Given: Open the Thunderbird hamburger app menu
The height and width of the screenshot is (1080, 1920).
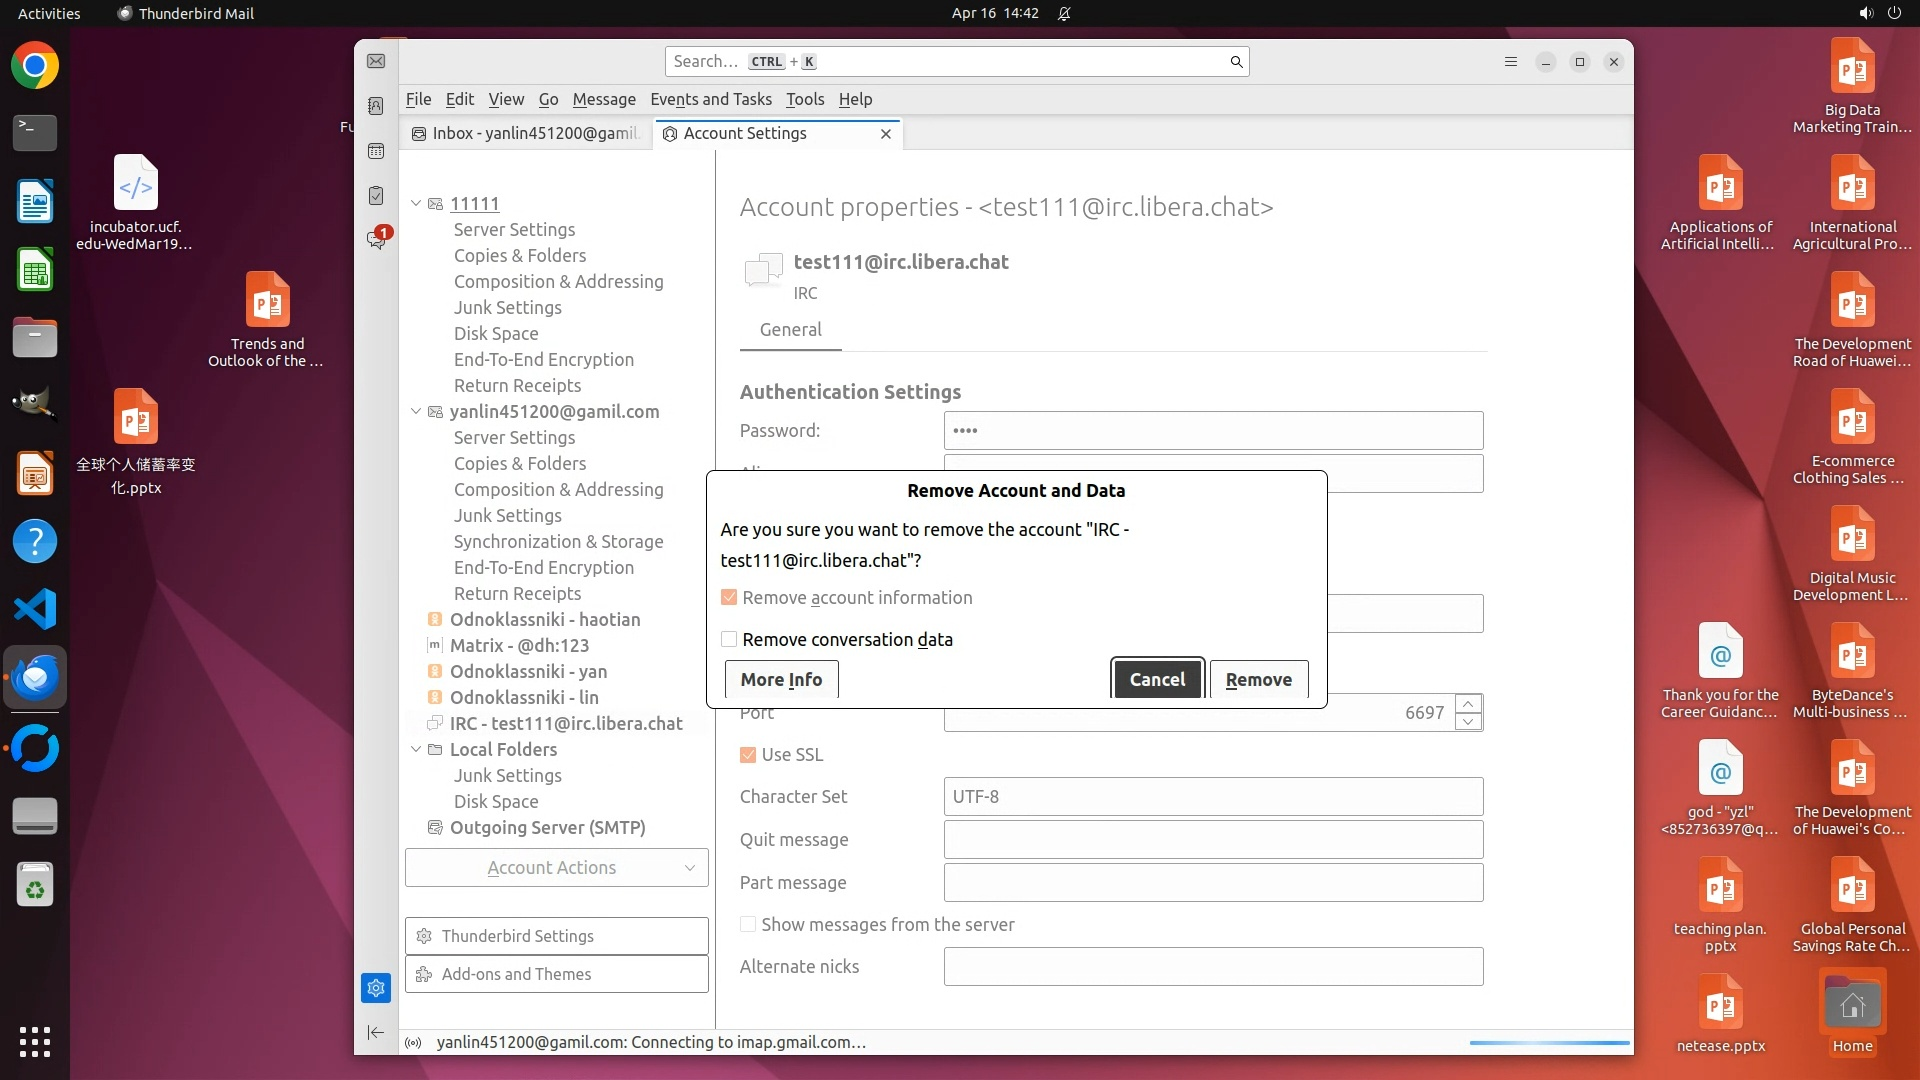Looking at the screenshot, I should coord(1511,62).
